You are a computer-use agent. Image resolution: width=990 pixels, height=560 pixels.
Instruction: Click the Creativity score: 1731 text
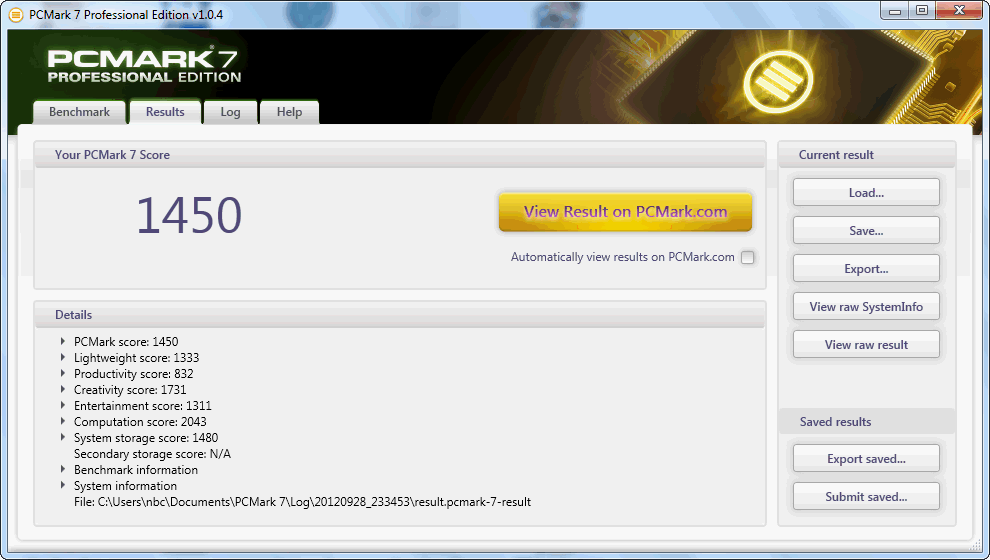[x=130, y=389]
